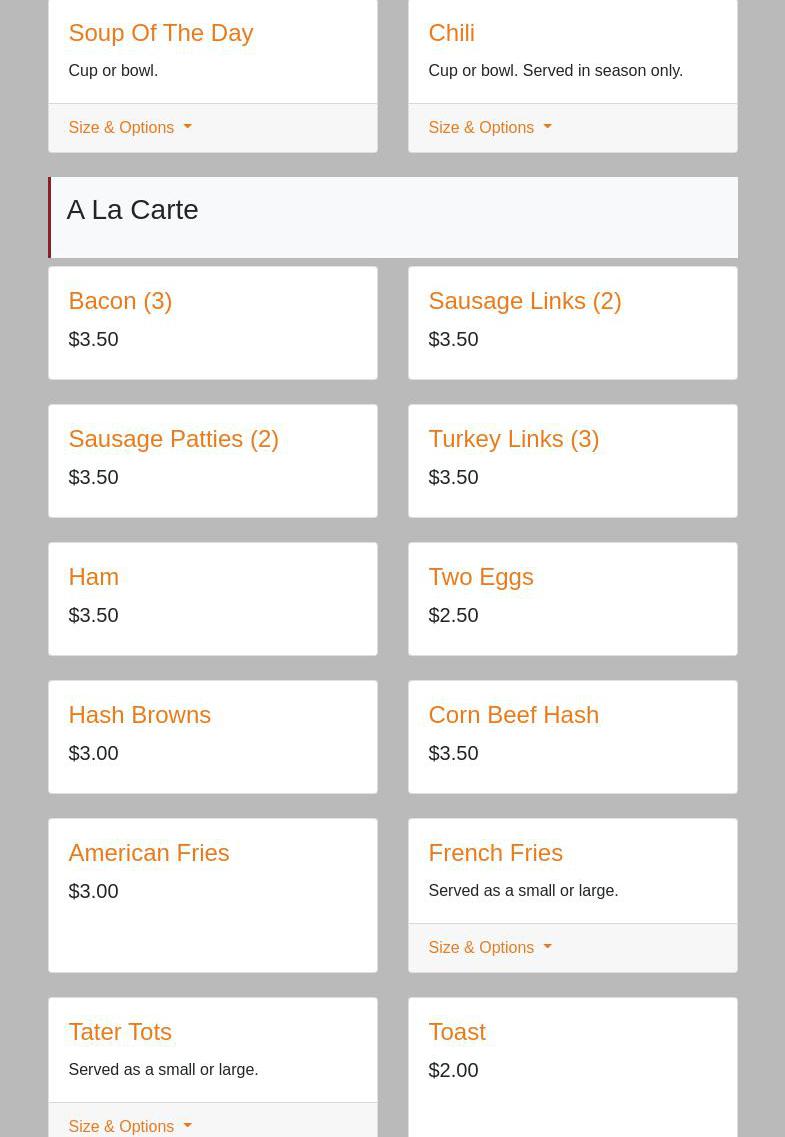The height and width of the screenshot is (1137, 785).
Task: Pick the Turkey Links (3) item
Action: [x=513, y=439]
